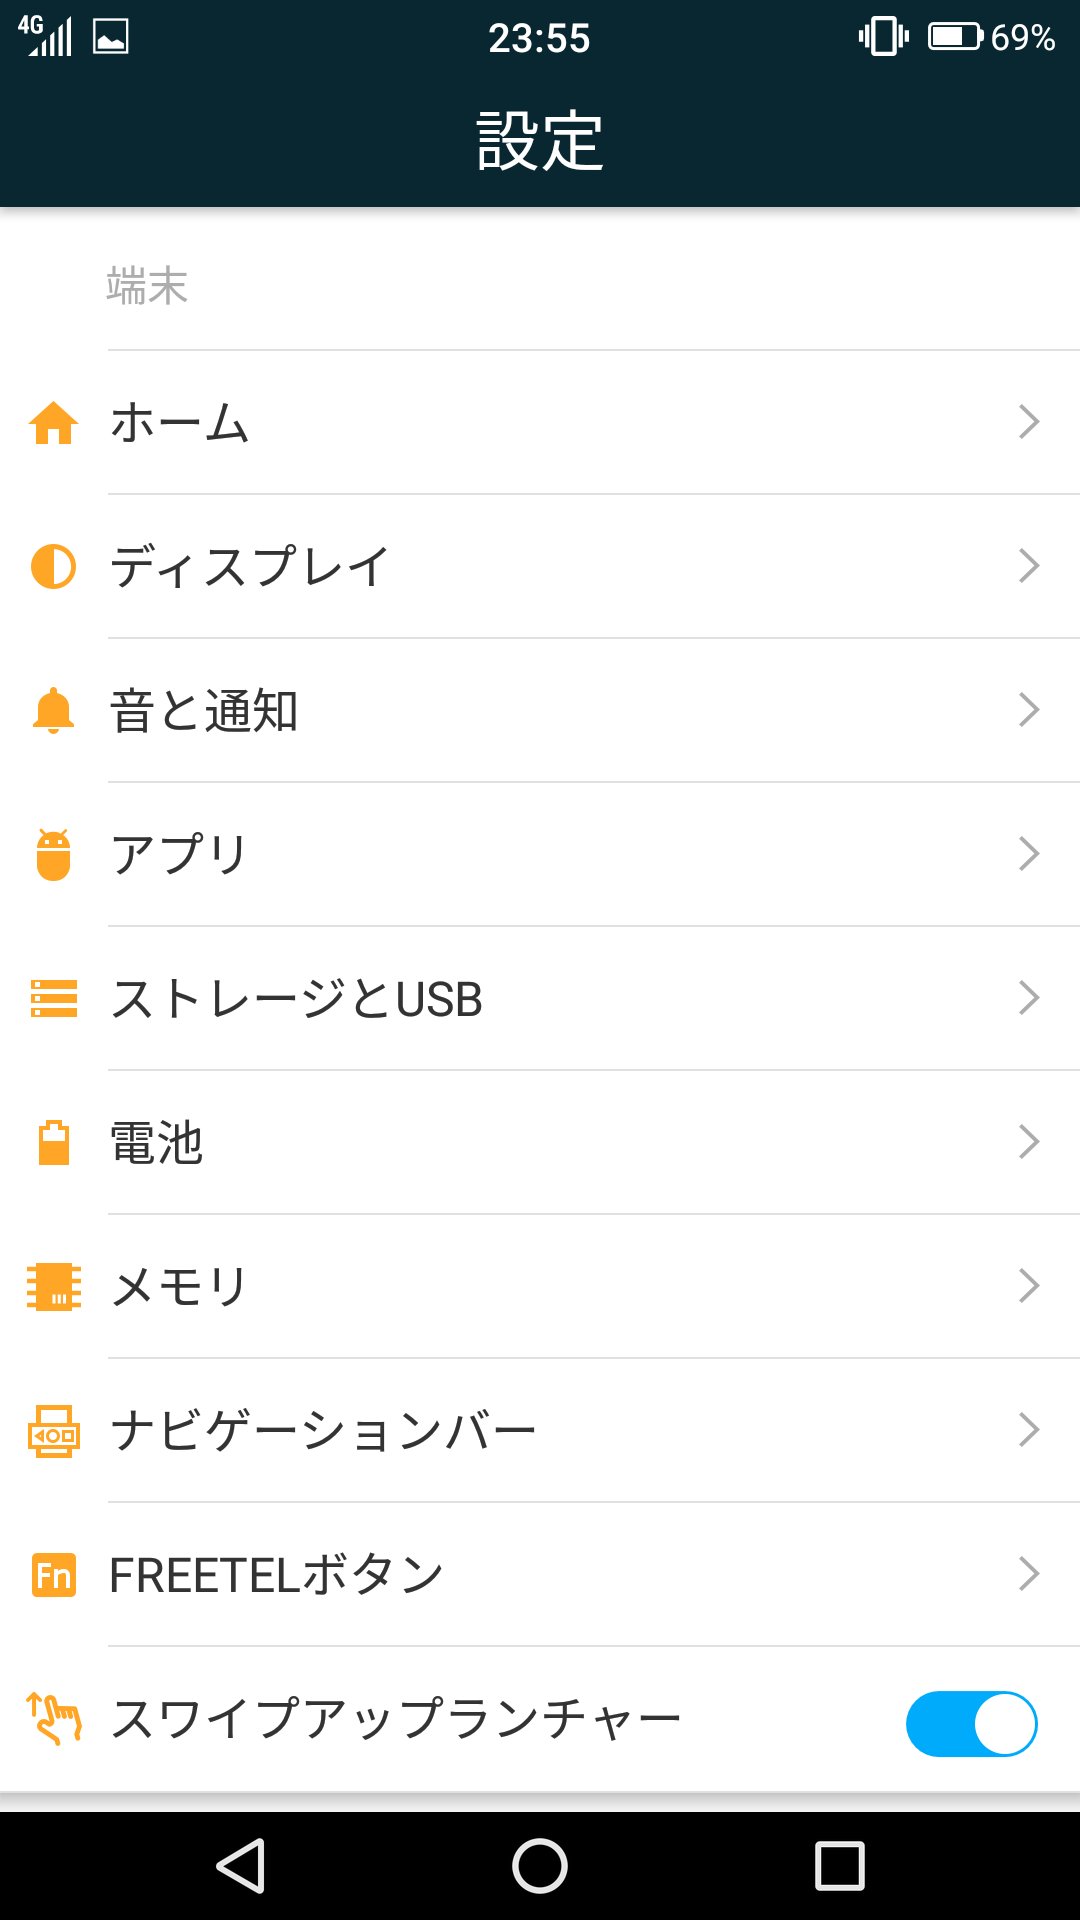Tap the orange battery icon
This screenshot has height=1920, width=1080.
coord(54,1143)
